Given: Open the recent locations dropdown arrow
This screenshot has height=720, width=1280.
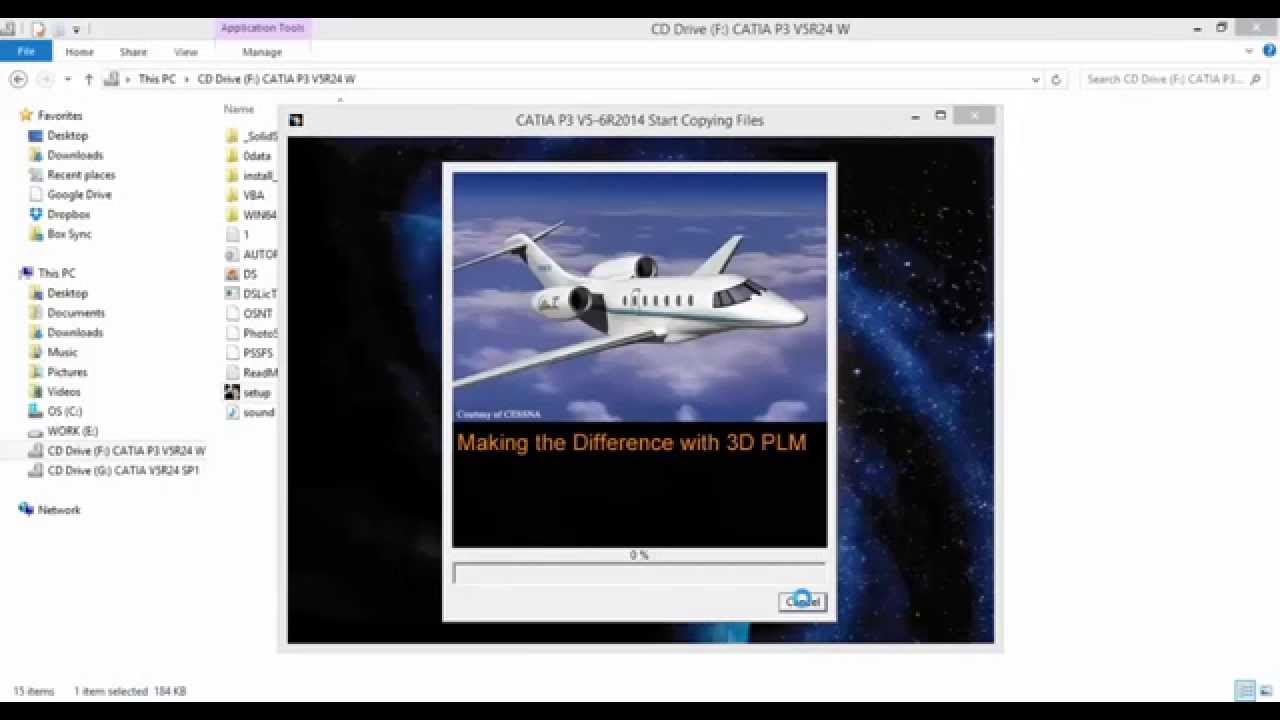Looking at the screenshot, I should pos(68,79).
